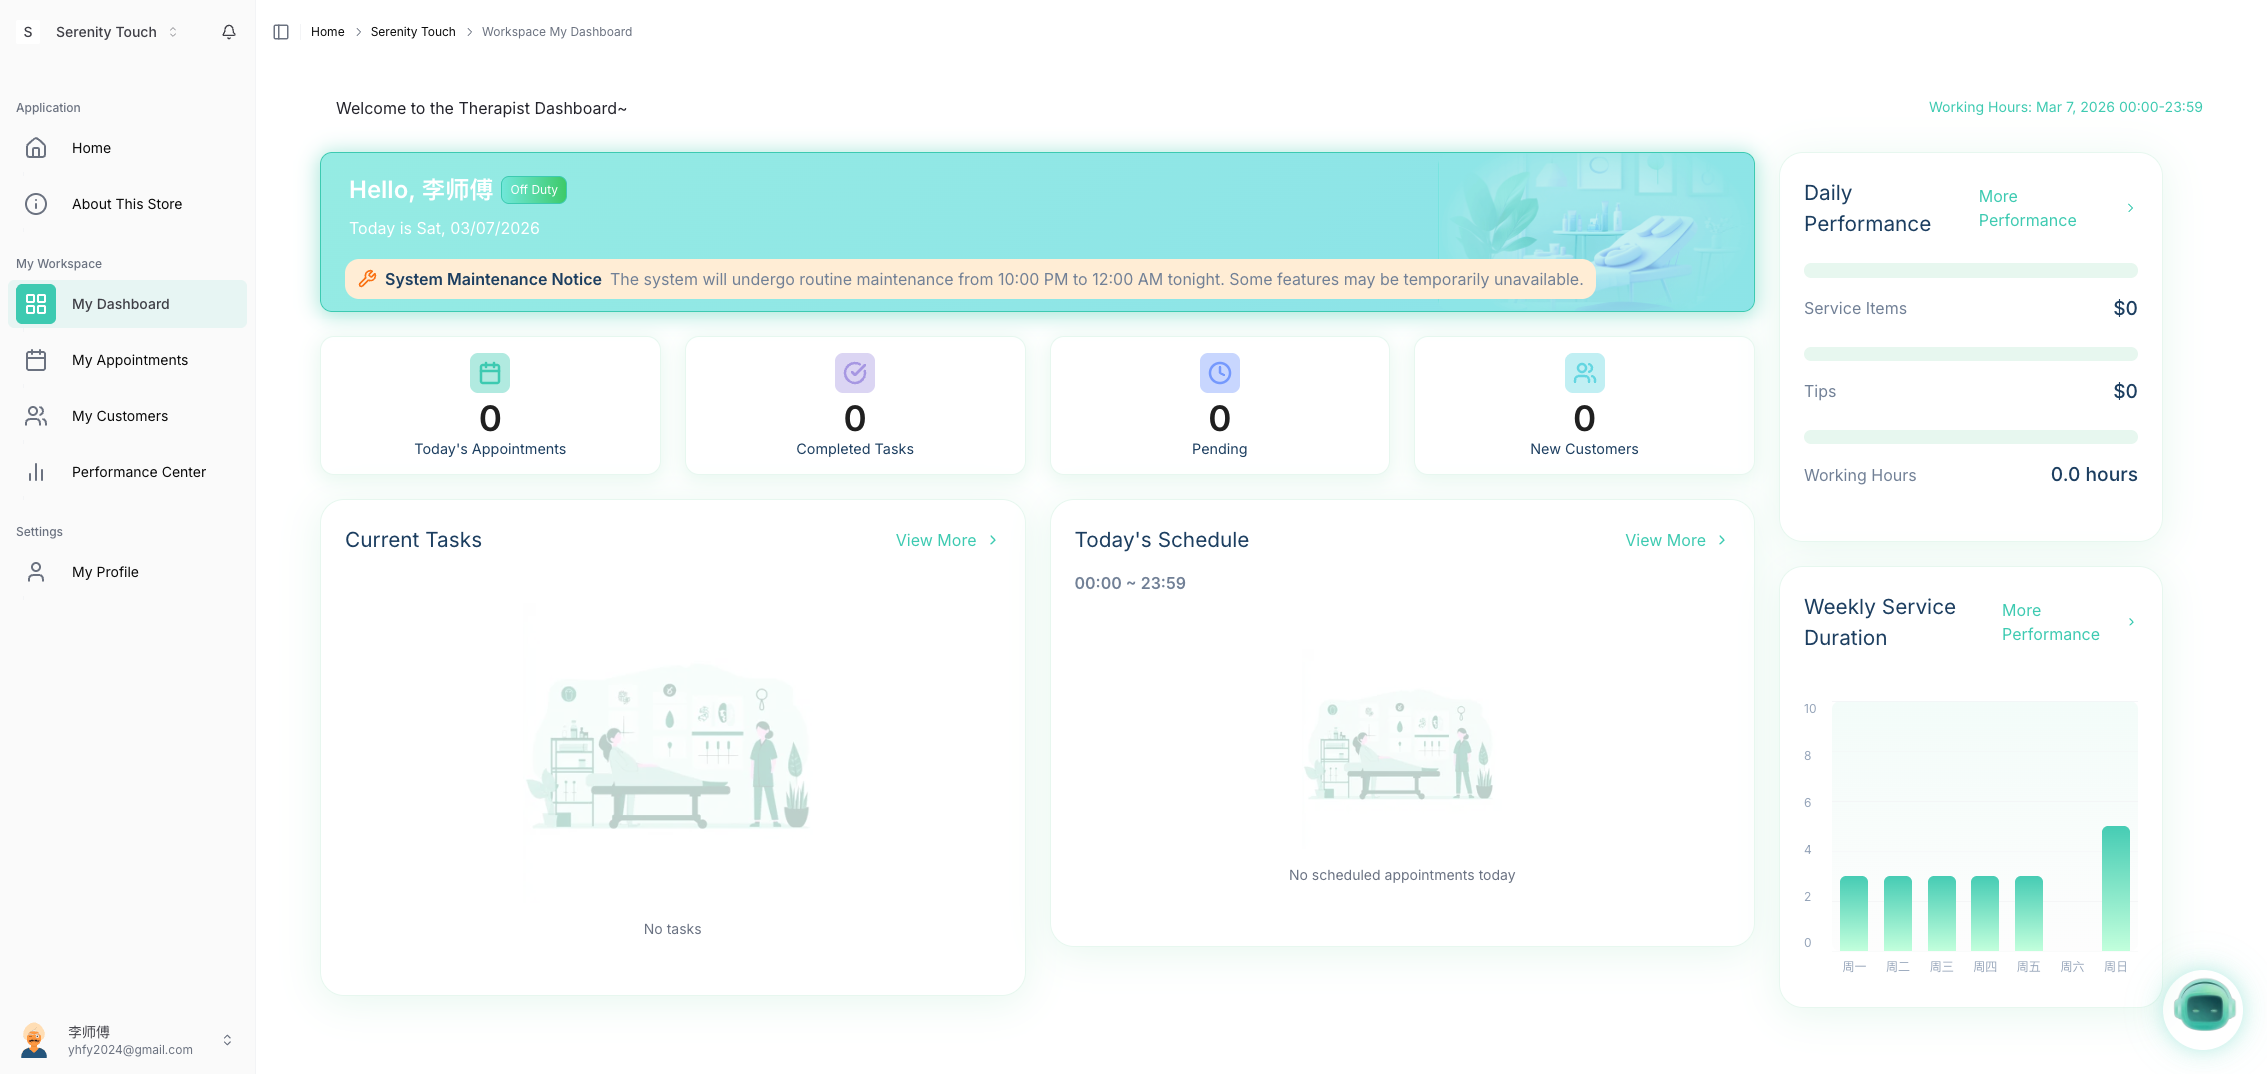
Task: Toggle the Off Duty status badge
Action: 534,190
